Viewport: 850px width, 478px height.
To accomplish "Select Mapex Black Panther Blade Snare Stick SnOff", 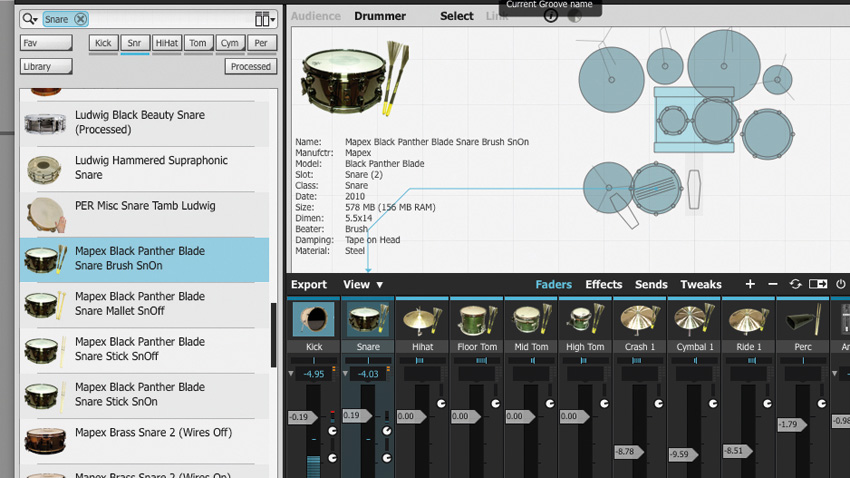I will (x=144, y=350).
